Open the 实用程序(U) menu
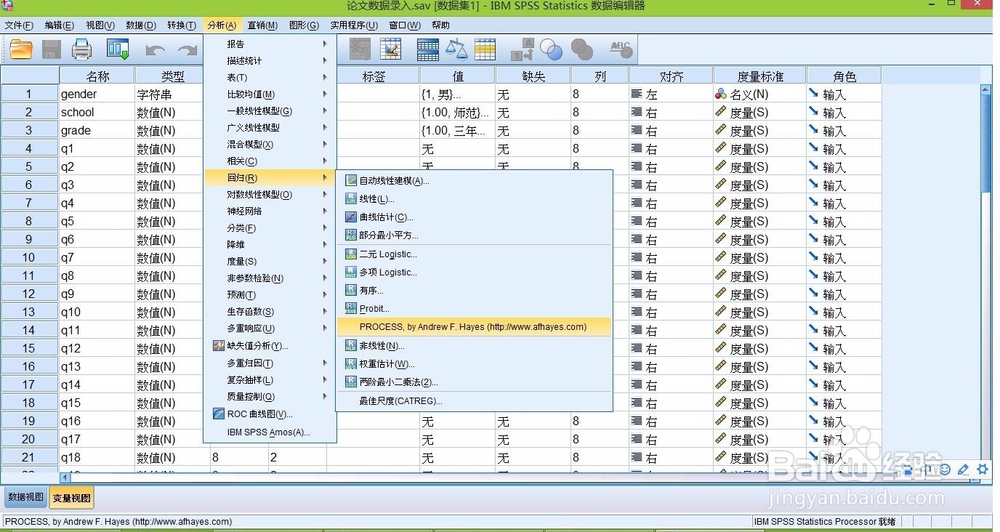This screenshot has width=1000, height=532. pos(354,26)
